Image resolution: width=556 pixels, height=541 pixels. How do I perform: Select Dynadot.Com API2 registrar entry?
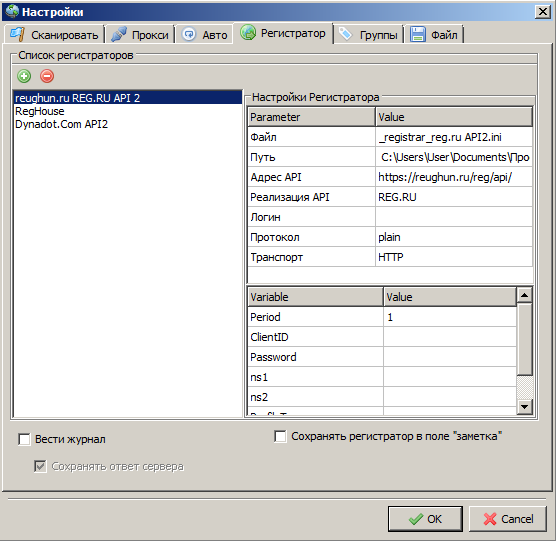[61, 124]
